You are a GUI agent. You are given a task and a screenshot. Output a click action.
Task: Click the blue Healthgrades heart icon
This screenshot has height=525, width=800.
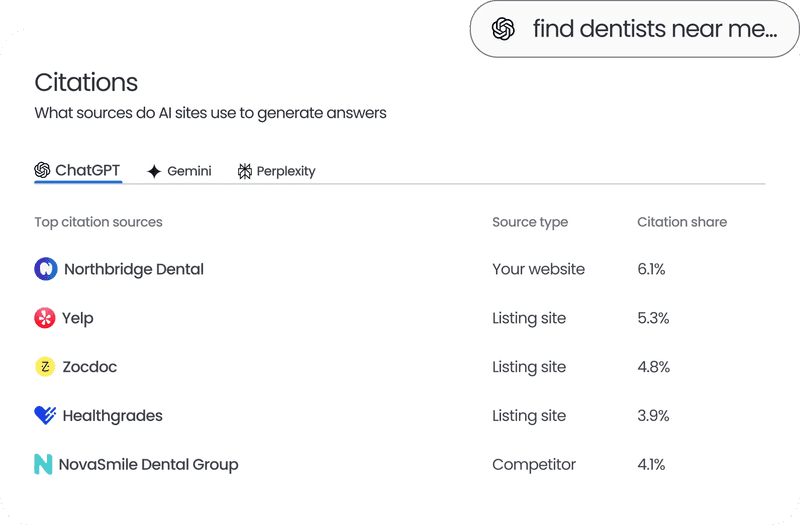coord(45,415)
